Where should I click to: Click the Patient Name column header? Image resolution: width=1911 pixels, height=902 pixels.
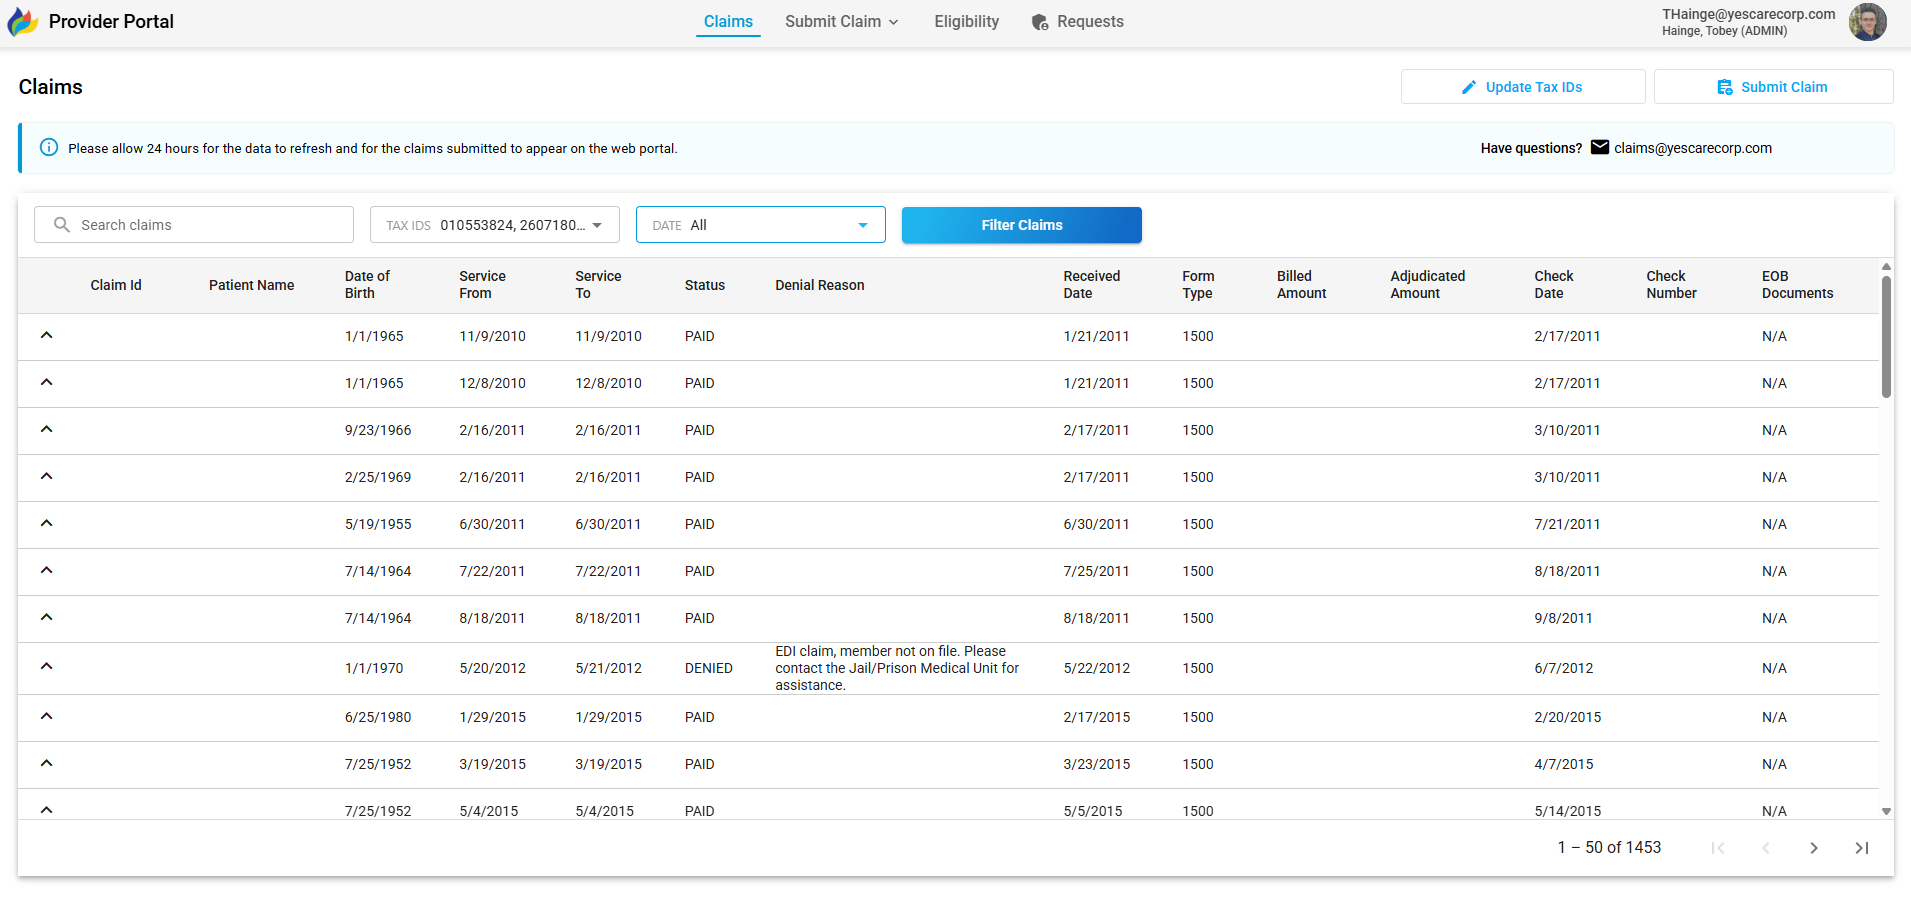point(252,285)
